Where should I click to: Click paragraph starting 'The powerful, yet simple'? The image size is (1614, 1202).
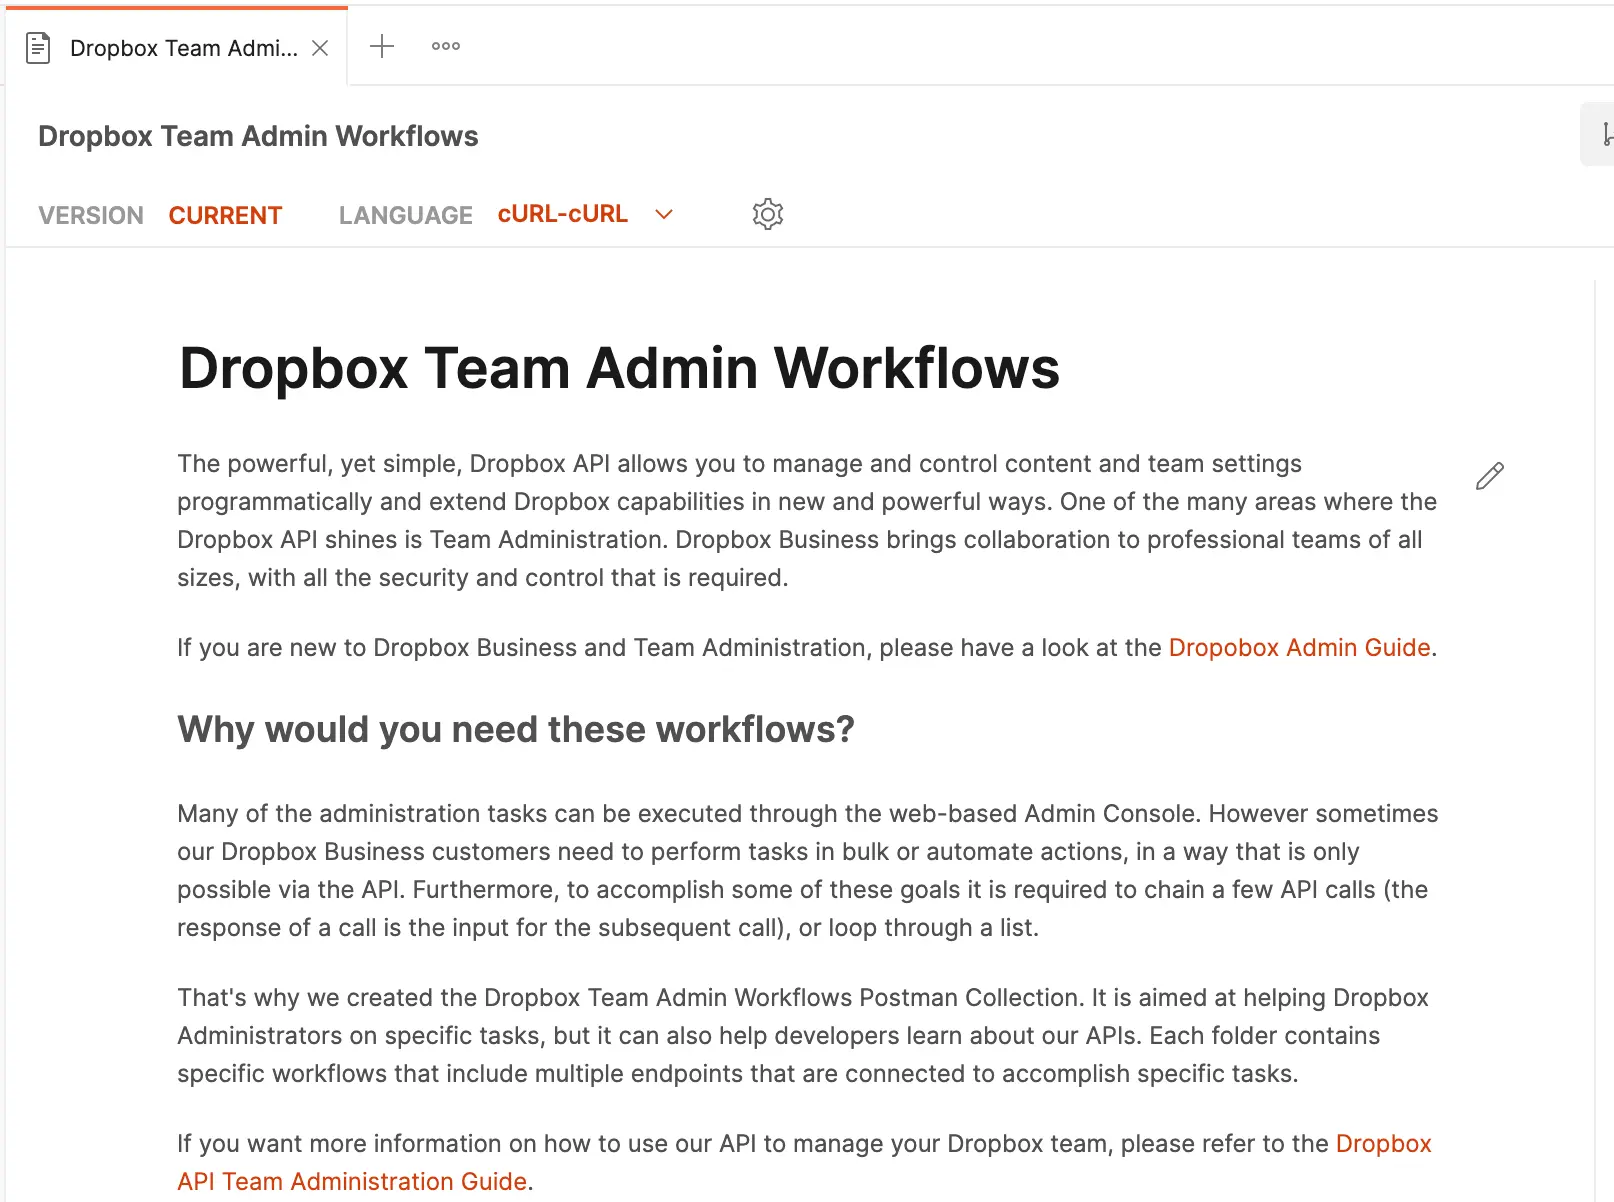click(x=807, y=520)
